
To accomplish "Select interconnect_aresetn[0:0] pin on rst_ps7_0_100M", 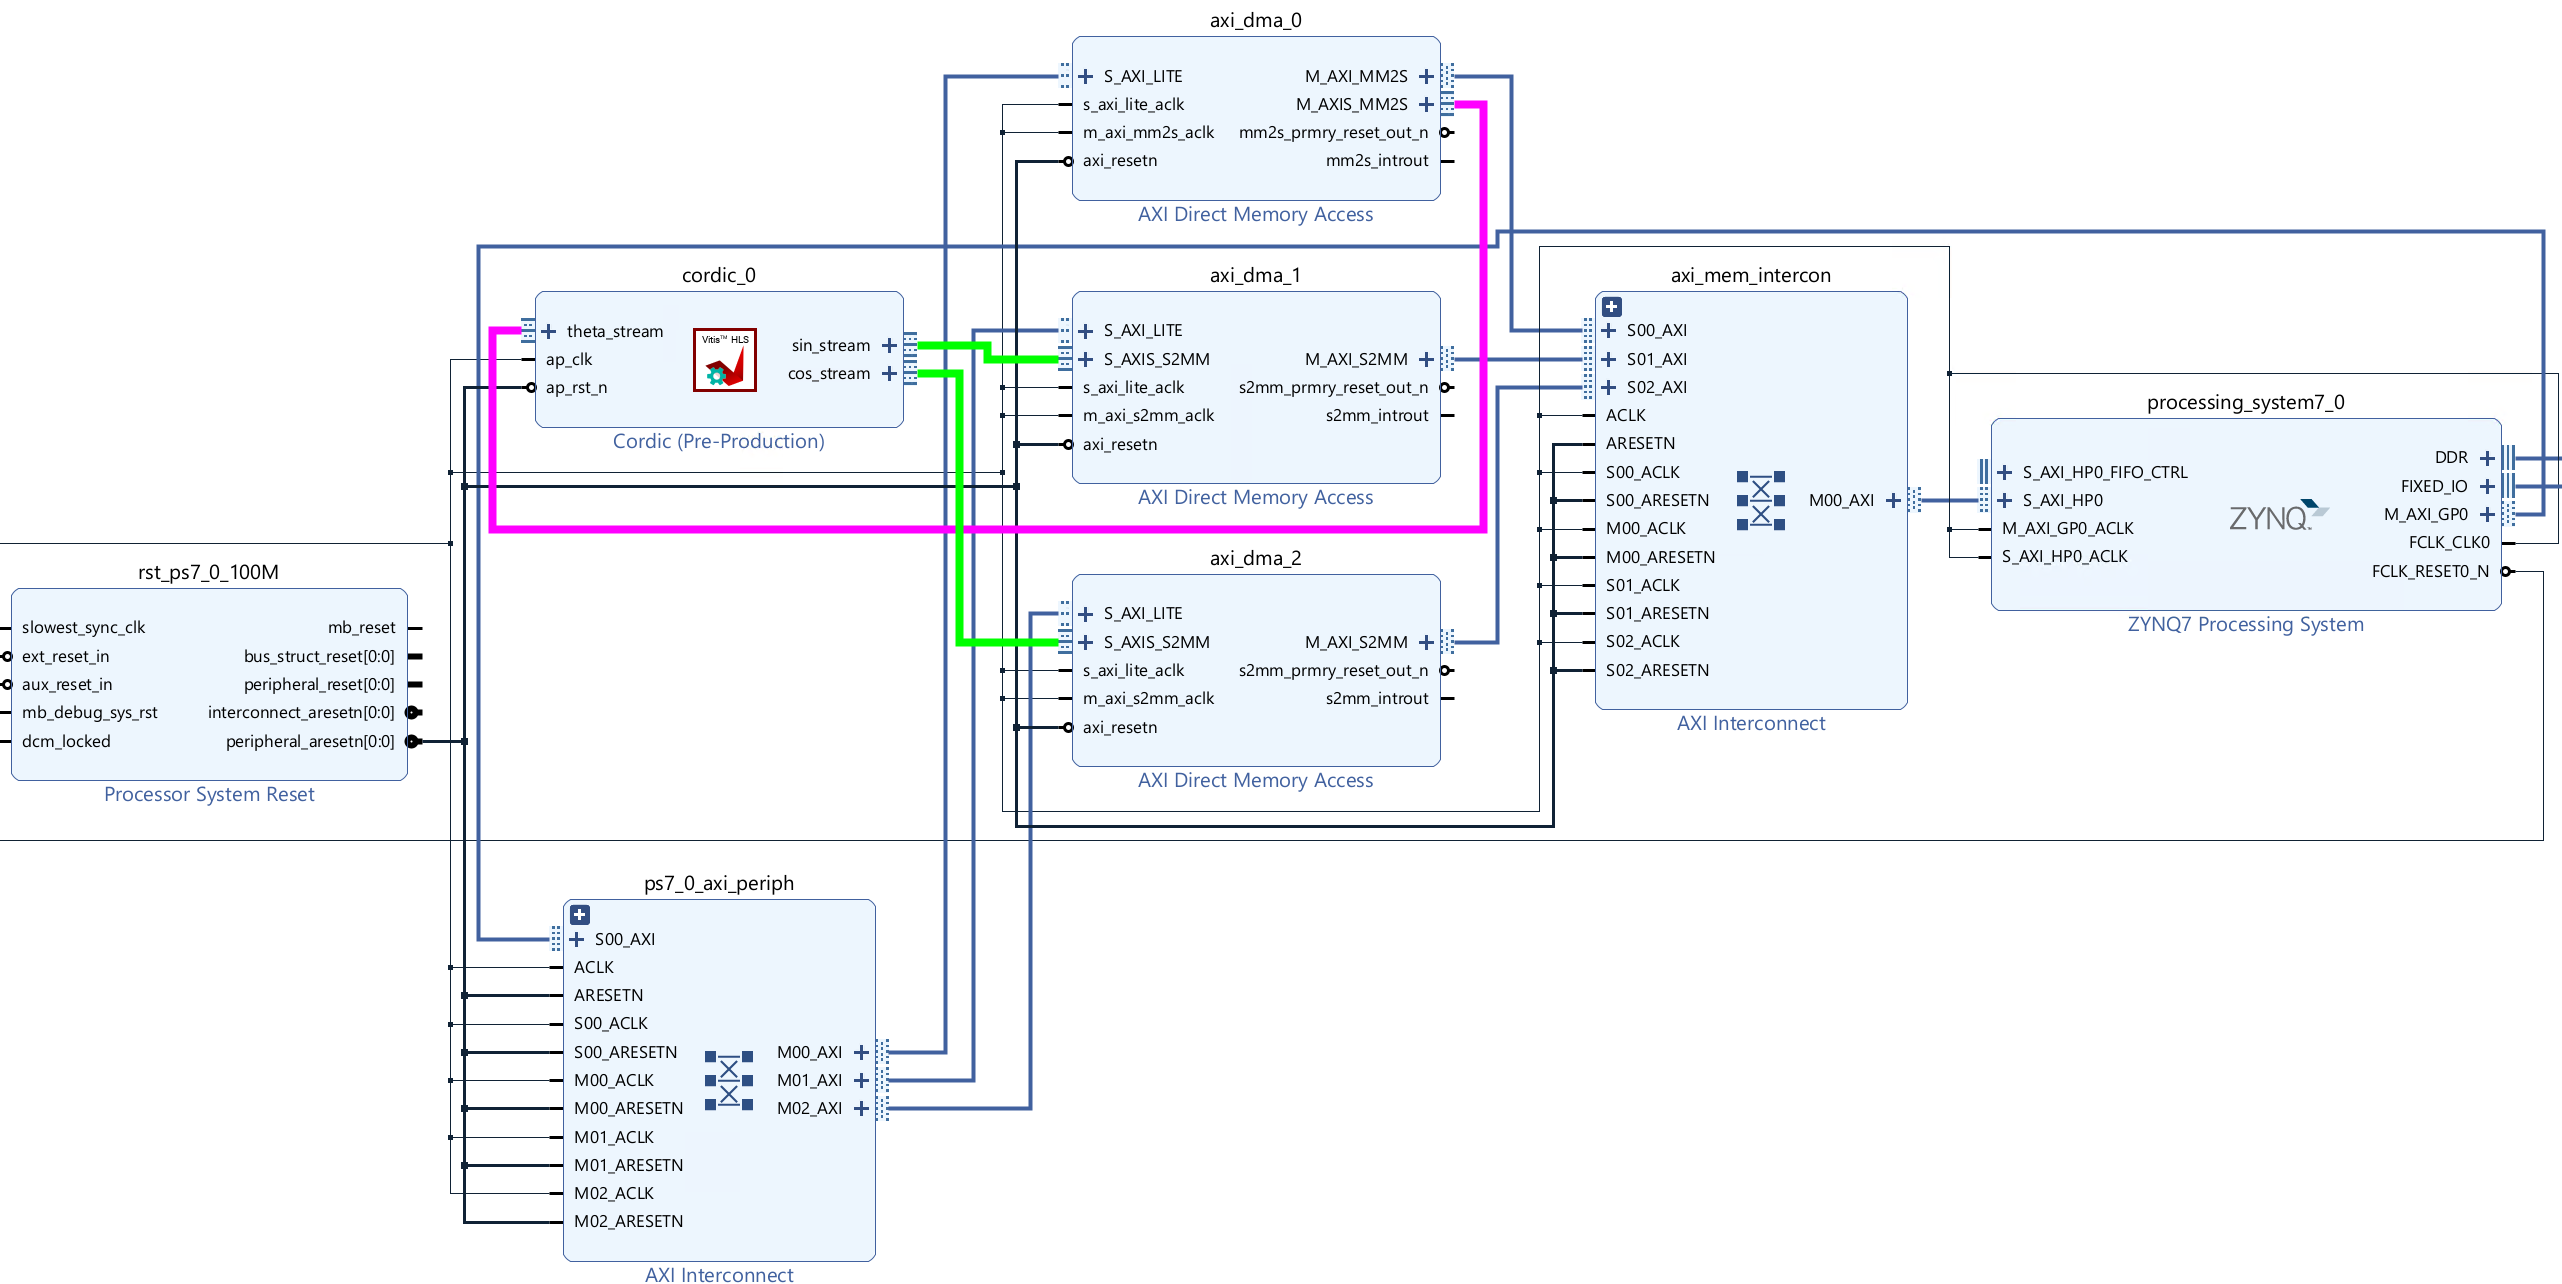I will point(301,712).
